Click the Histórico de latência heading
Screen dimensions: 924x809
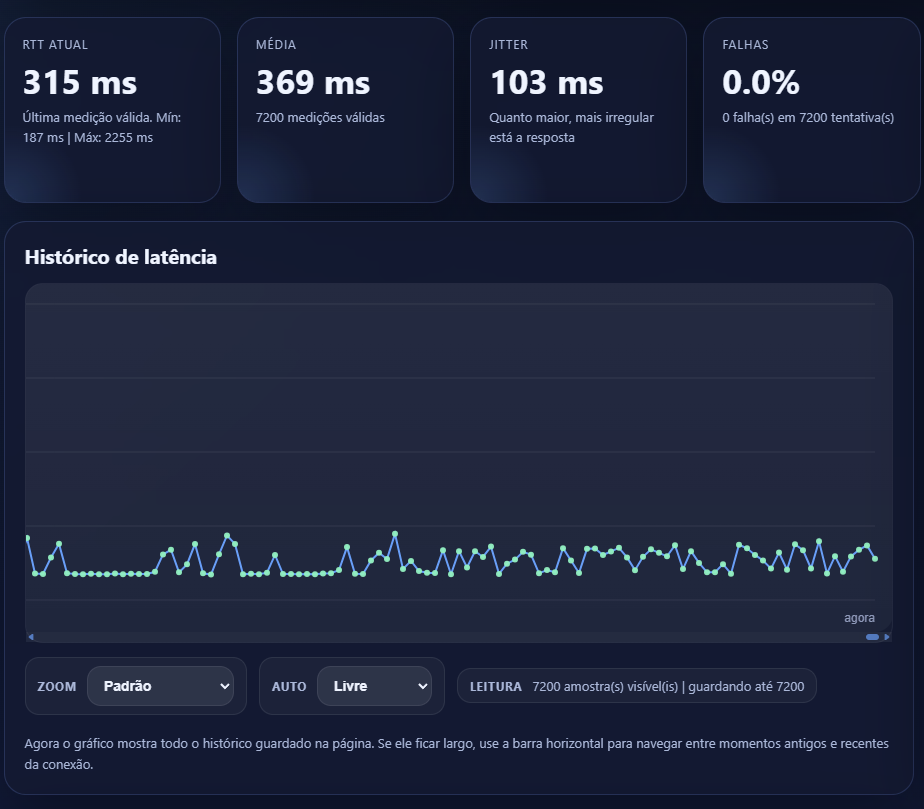click(119, 257)
